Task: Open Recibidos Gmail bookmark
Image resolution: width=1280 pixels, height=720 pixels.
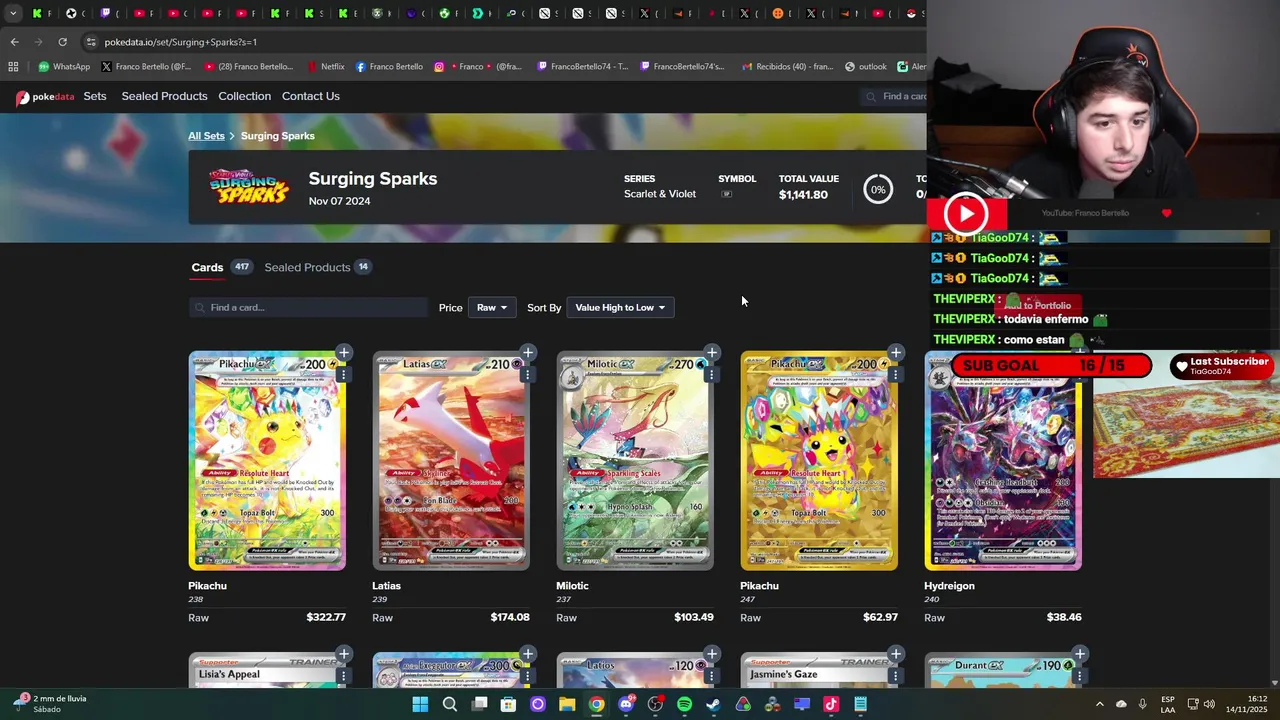Action: pos(787,67)
